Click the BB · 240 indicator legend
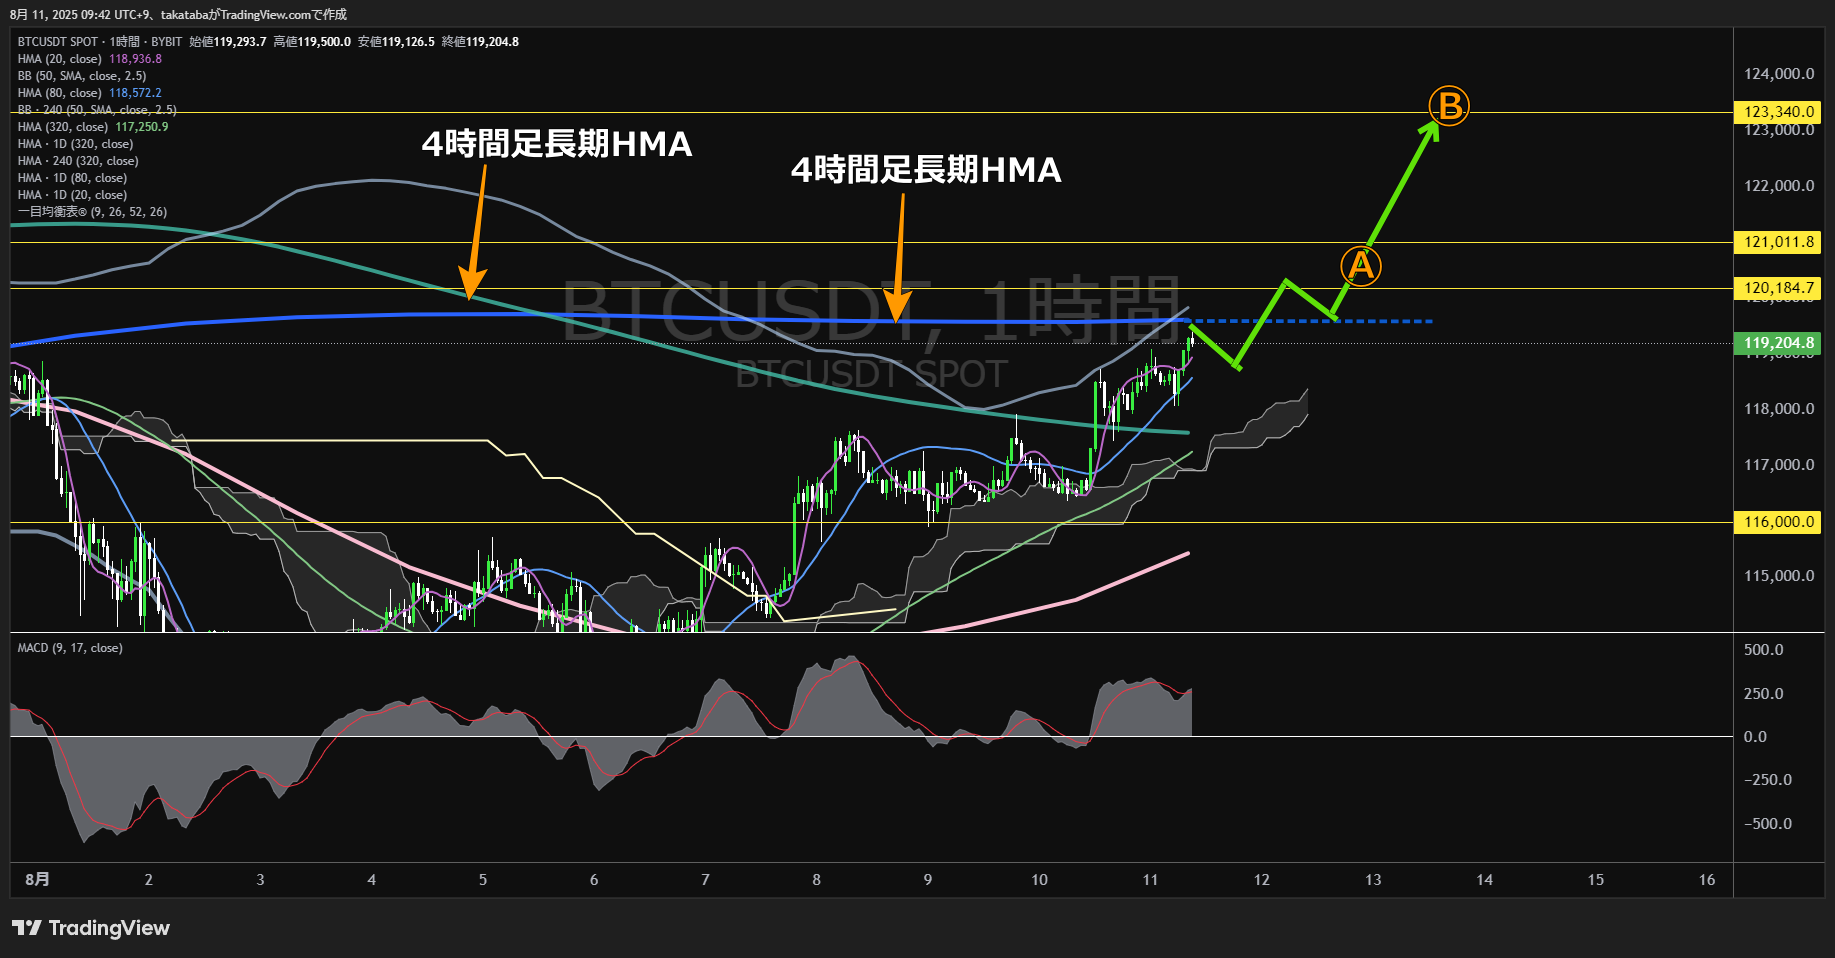 [97, 110]
